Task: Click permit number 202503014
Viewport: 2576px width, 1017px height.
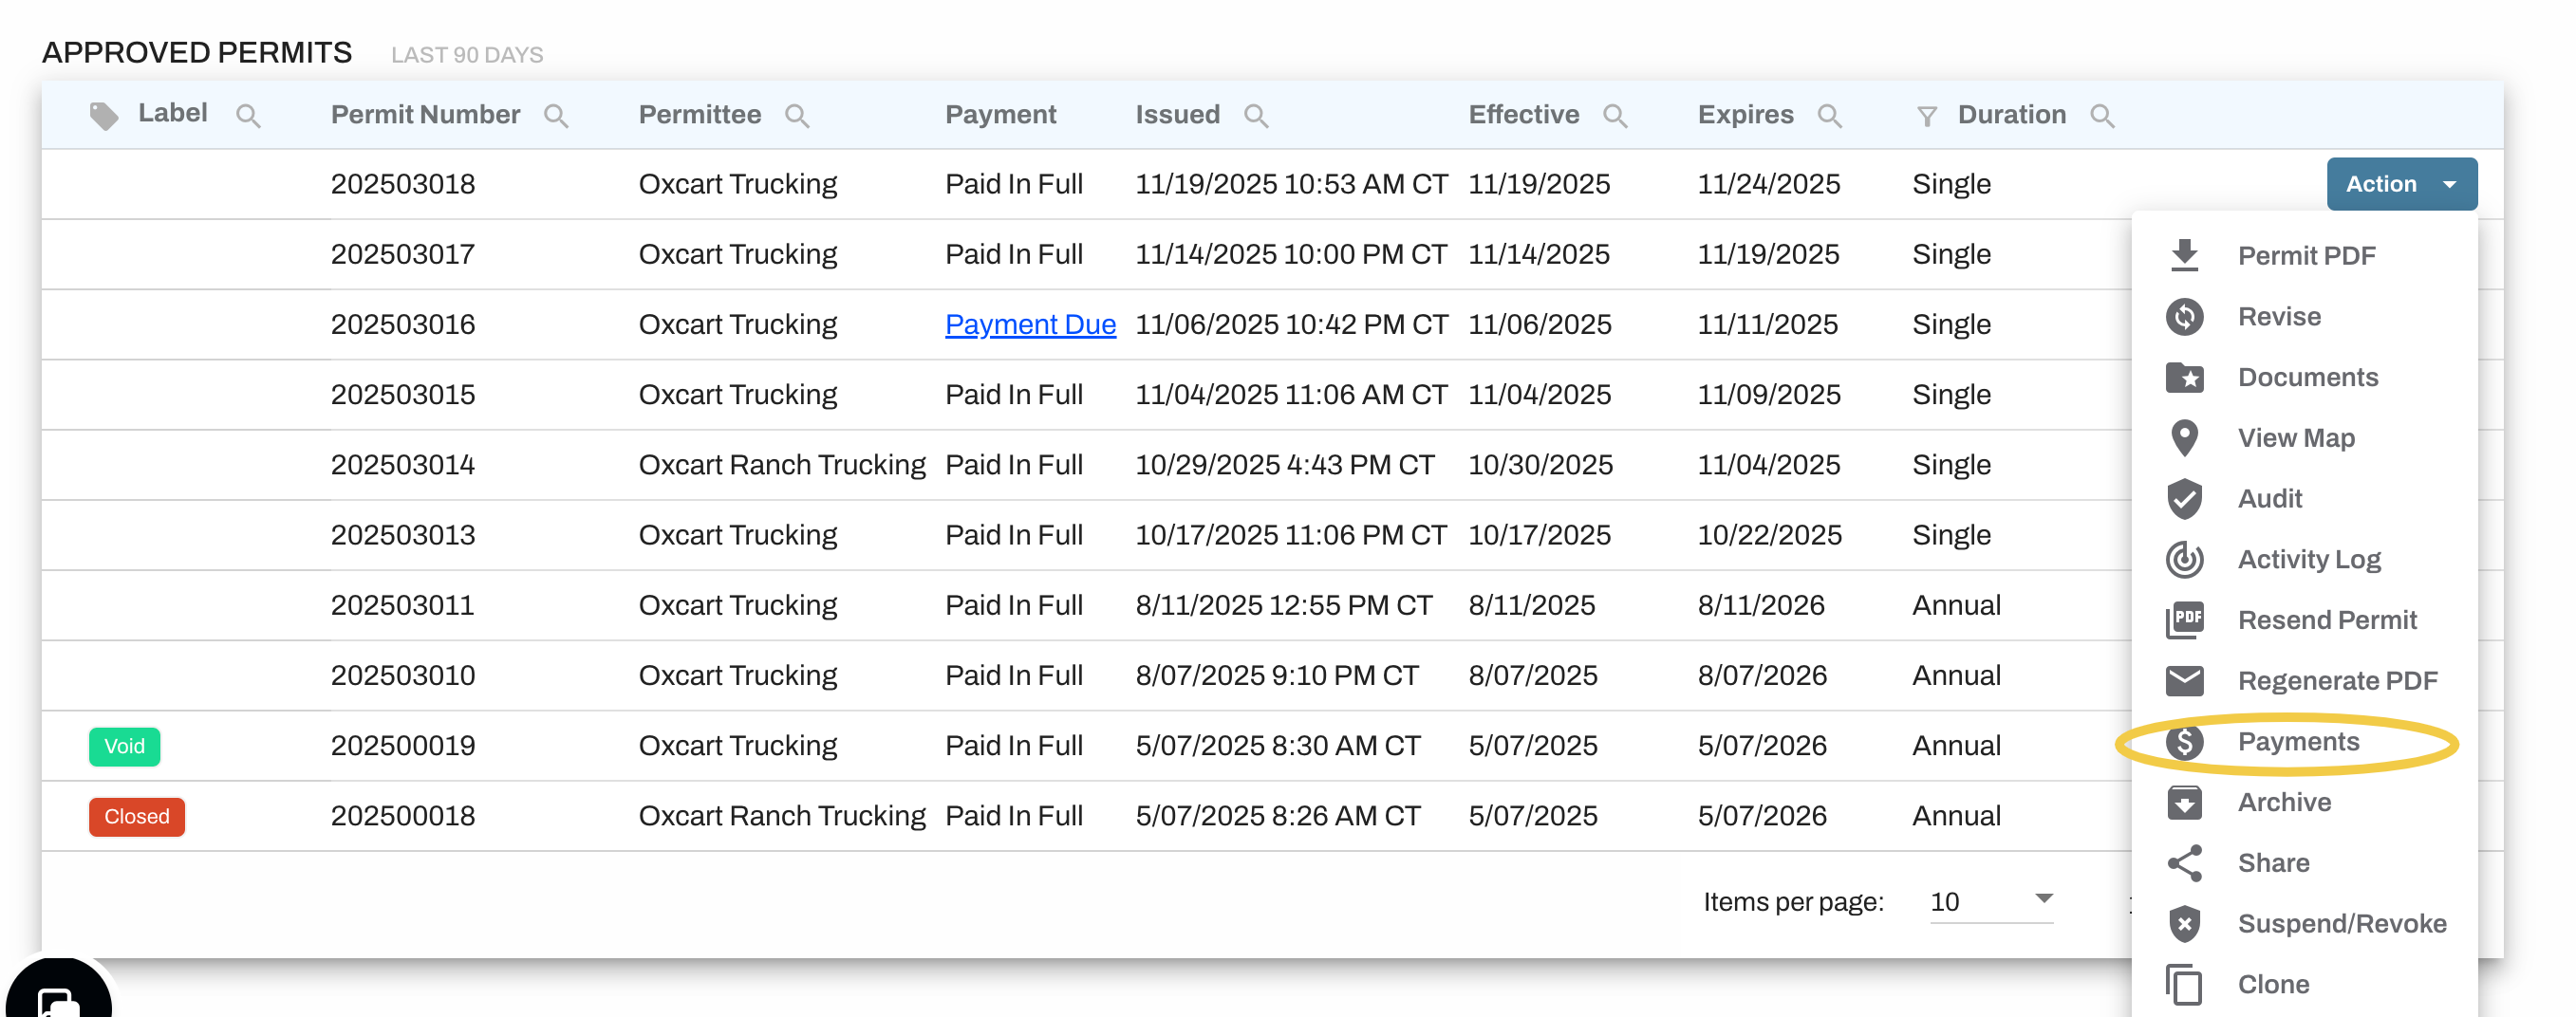Action: (403, 464)
